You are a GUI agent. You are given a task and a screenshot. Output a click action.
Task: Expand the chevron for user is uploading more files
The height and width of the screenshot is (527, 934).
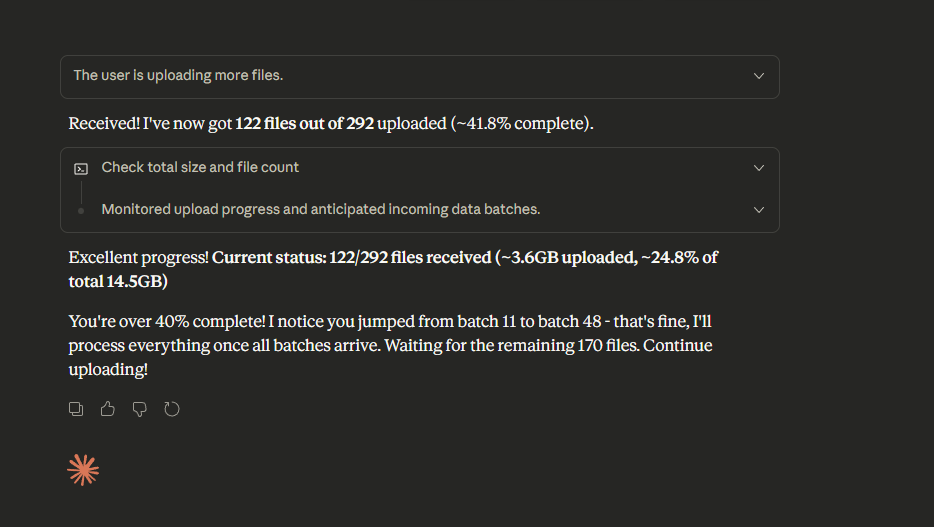point(759,76)
